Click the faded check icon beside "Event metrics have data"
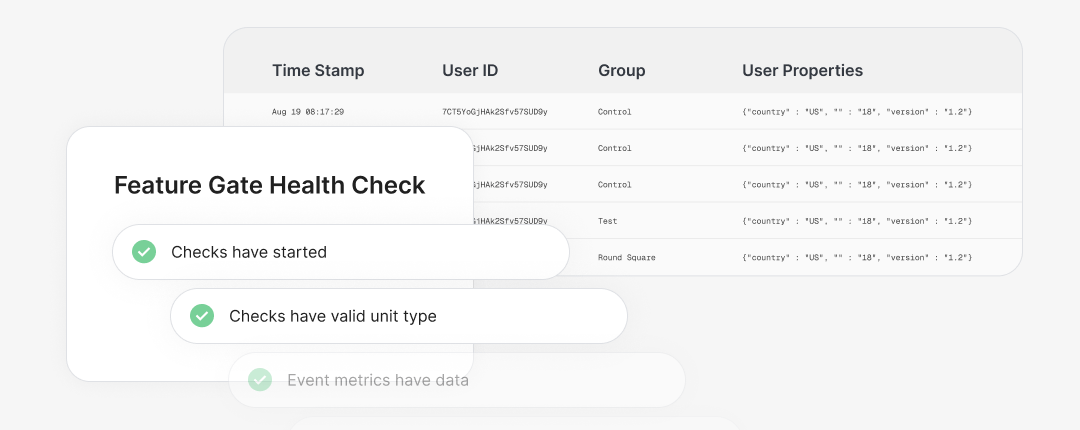 [260, 380]
